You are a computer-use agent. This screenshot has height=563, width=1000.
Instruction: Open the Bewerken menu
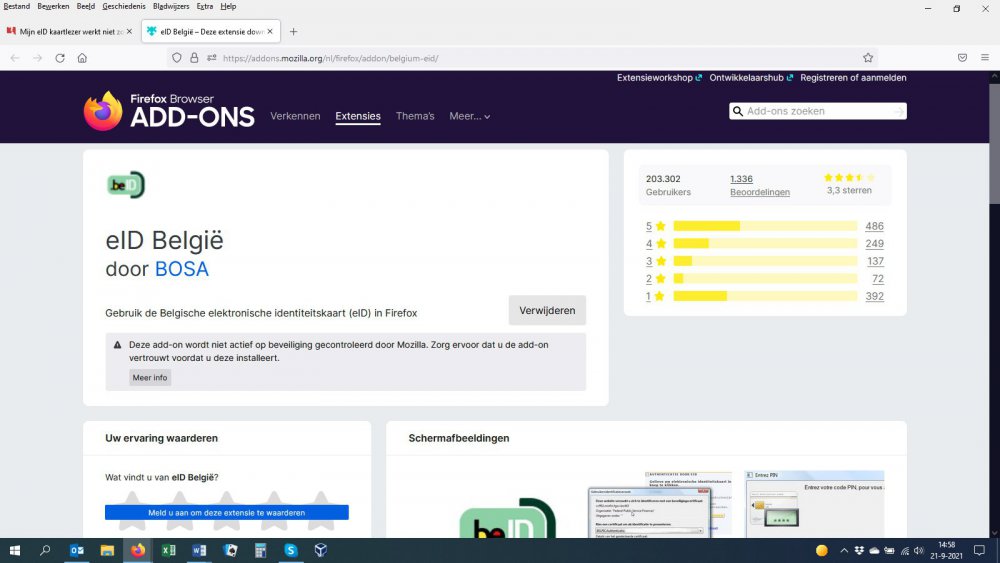[54, 6]
